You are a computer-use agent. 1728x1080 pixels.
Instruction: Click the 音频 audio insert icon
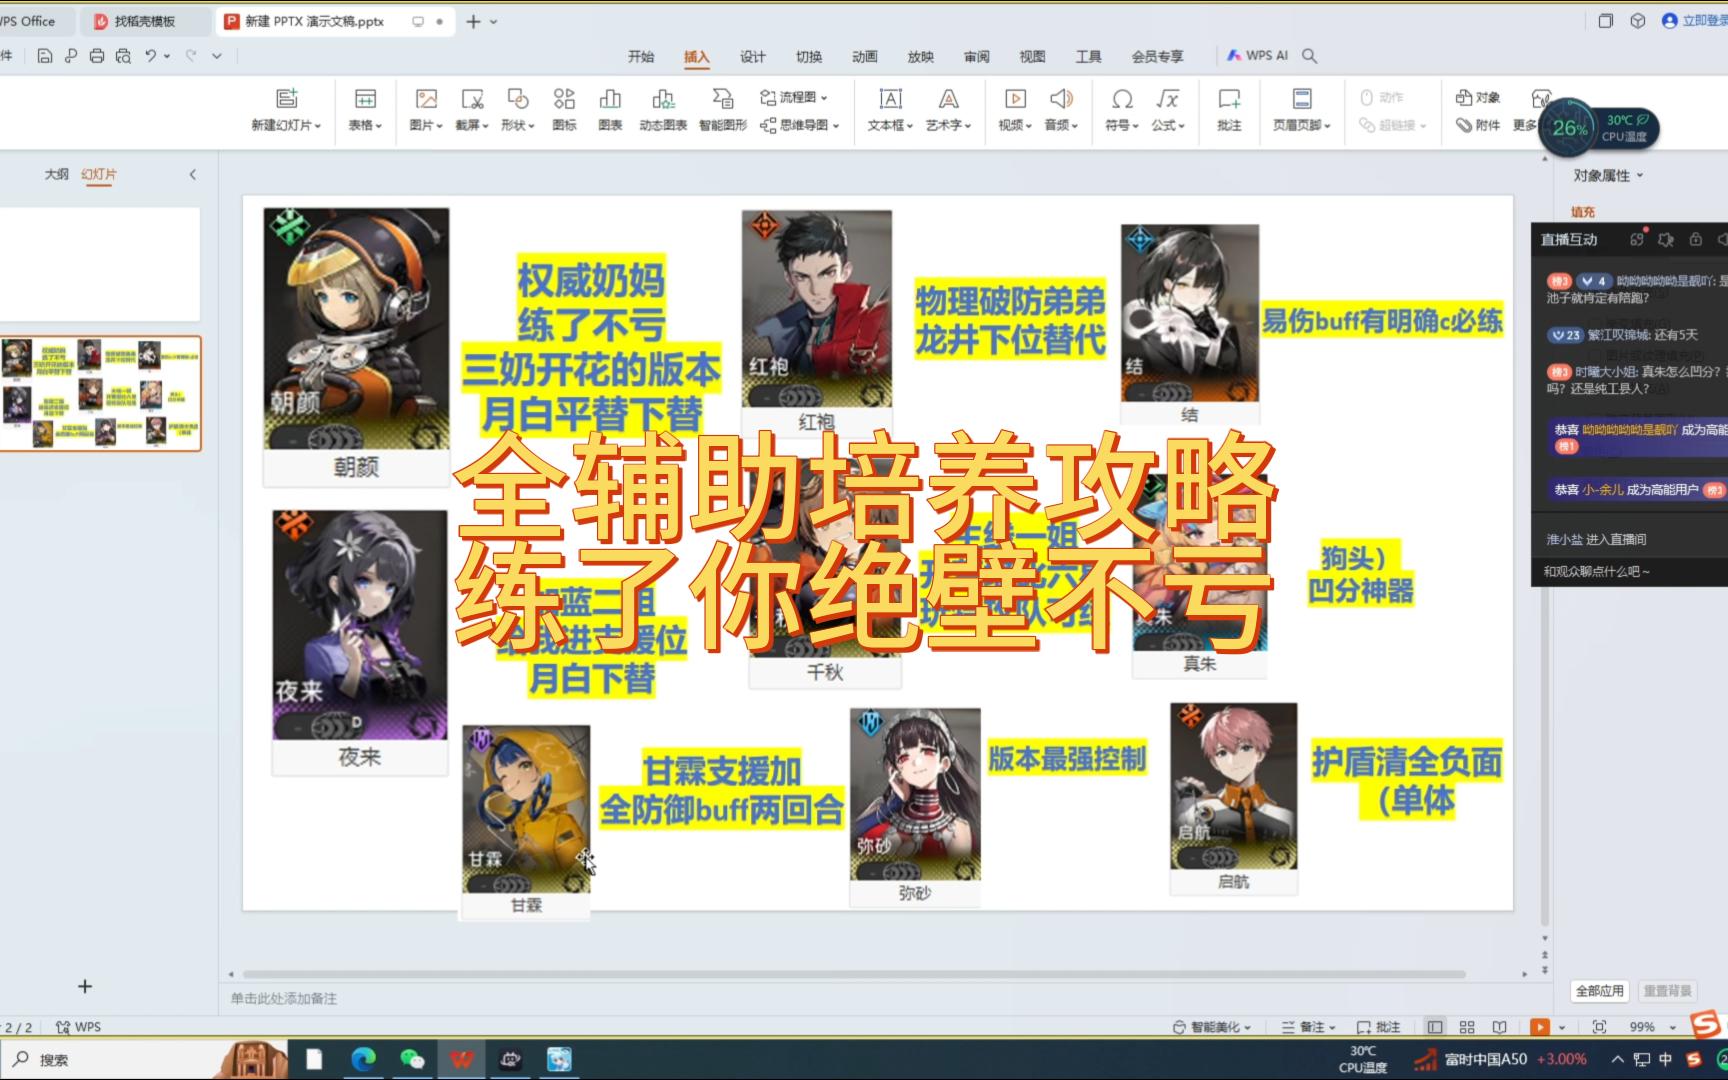pos(1061,99)
